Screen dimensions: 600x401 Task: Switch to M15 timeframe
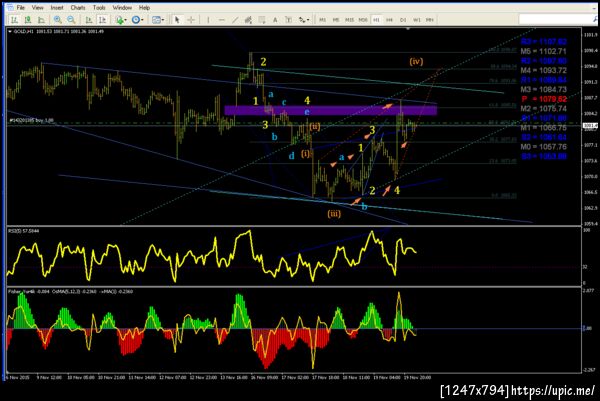(349, 20)
